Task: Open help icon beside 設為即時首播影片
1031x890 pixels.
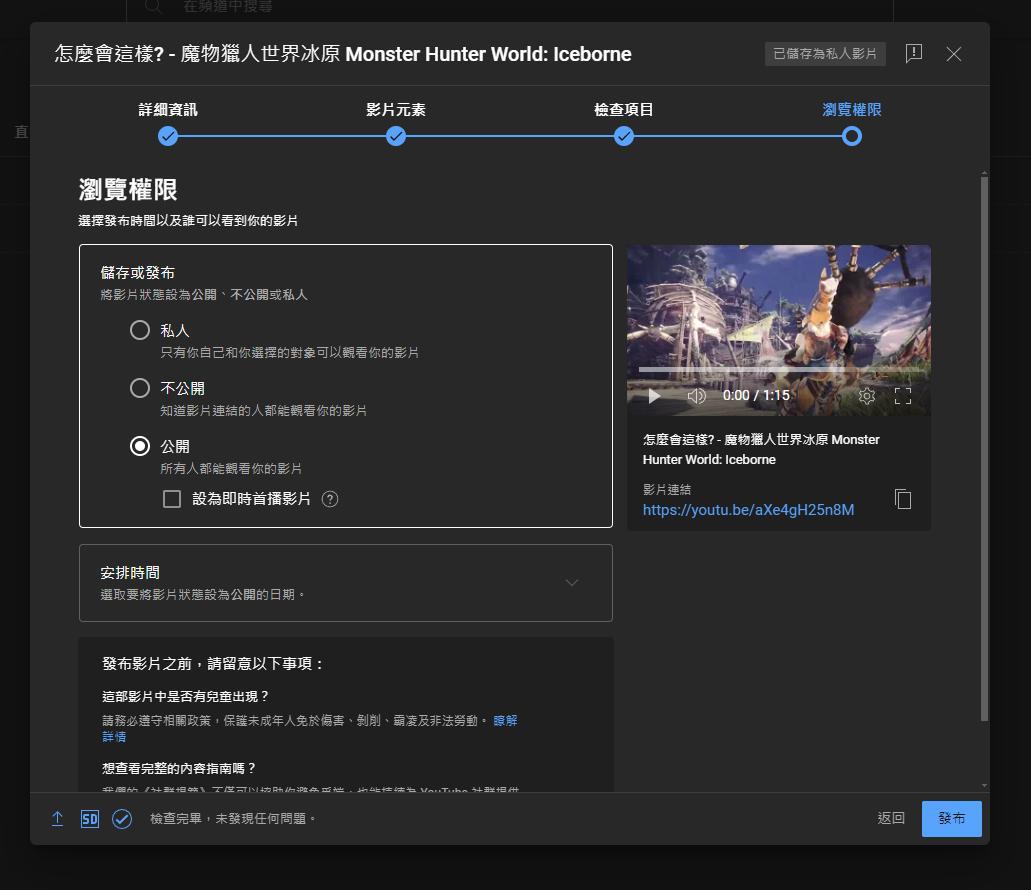Action: [330, 499]
